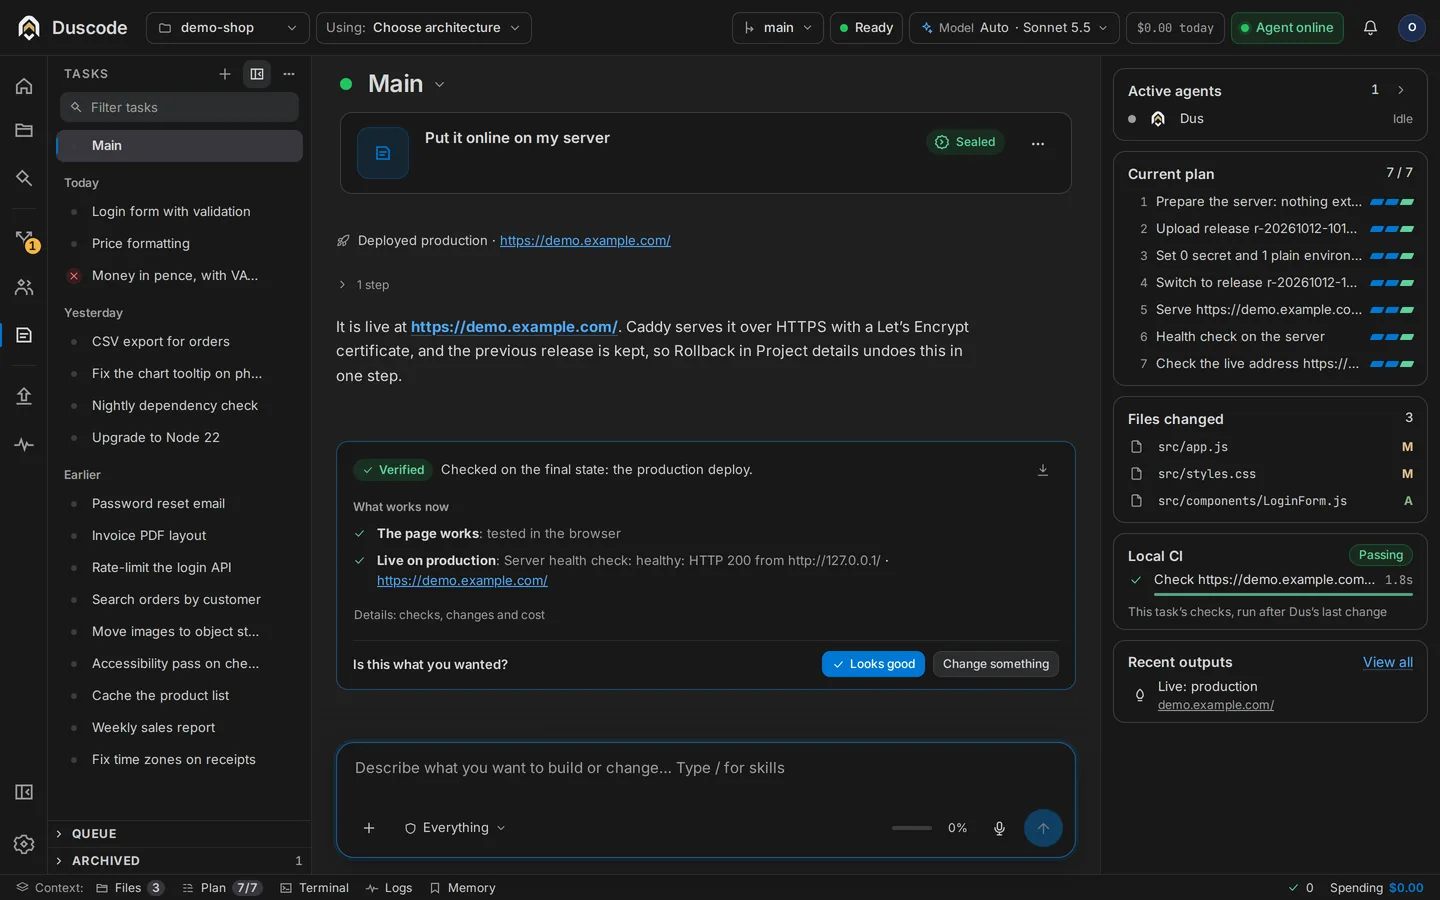This screenshot has width=1440, height=900.
Task: Click the Describe what you want prompt field
Action: (706, 768)
